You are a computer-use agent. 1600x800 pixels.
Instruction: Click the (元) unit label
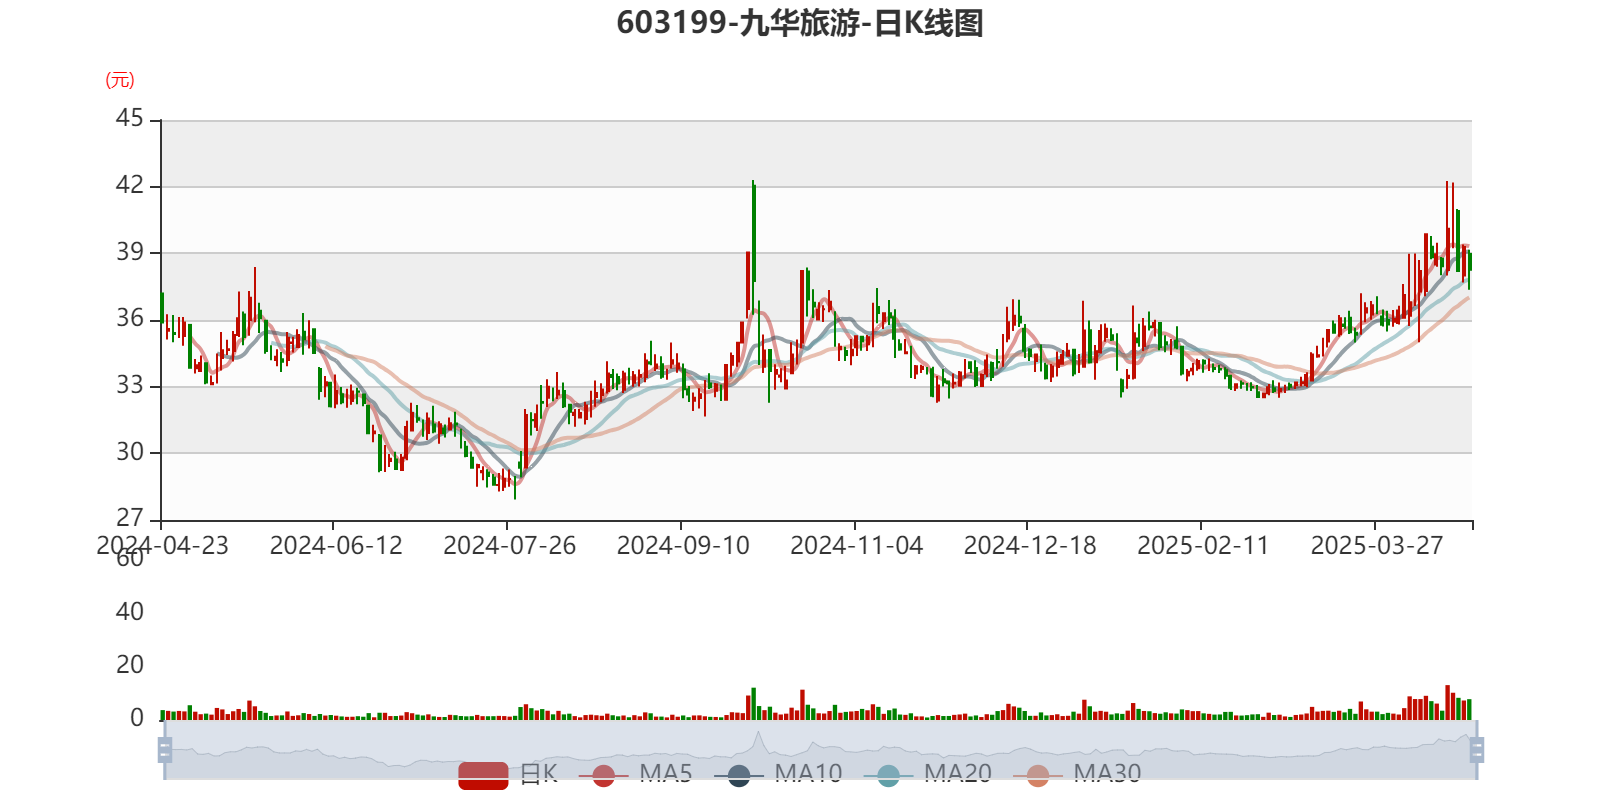[x=120, y=80]
